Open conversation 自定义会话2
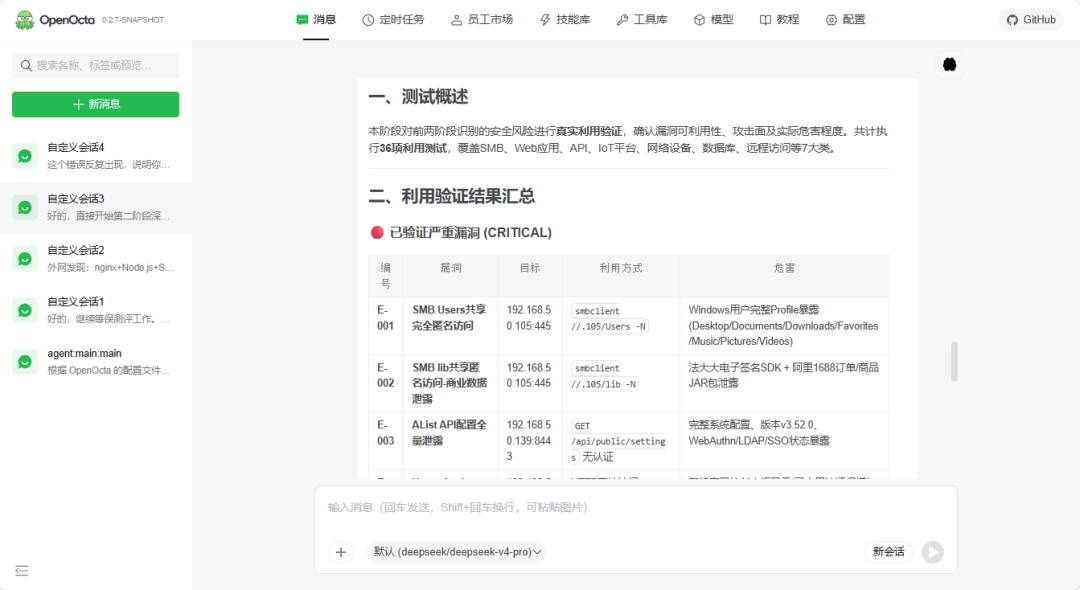 click(96, 259)
